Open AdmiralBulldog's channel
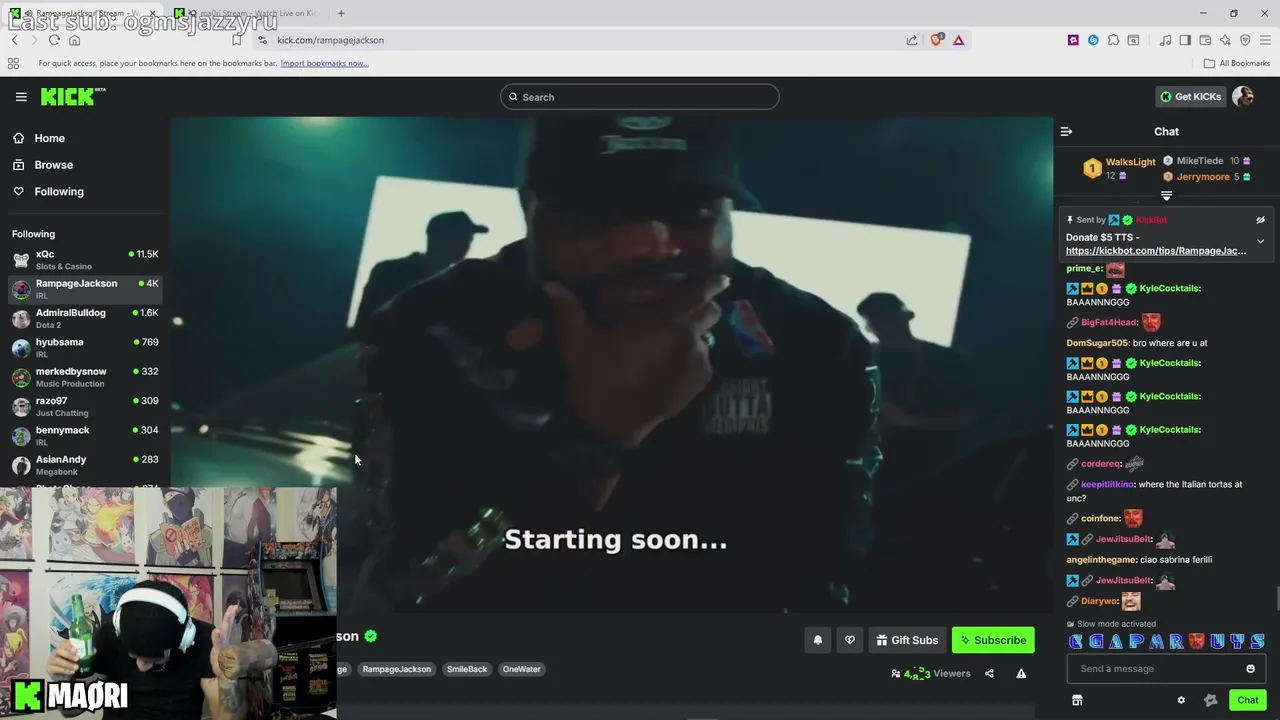Viewport: 1280px width, 720px height. pos(85,318)
